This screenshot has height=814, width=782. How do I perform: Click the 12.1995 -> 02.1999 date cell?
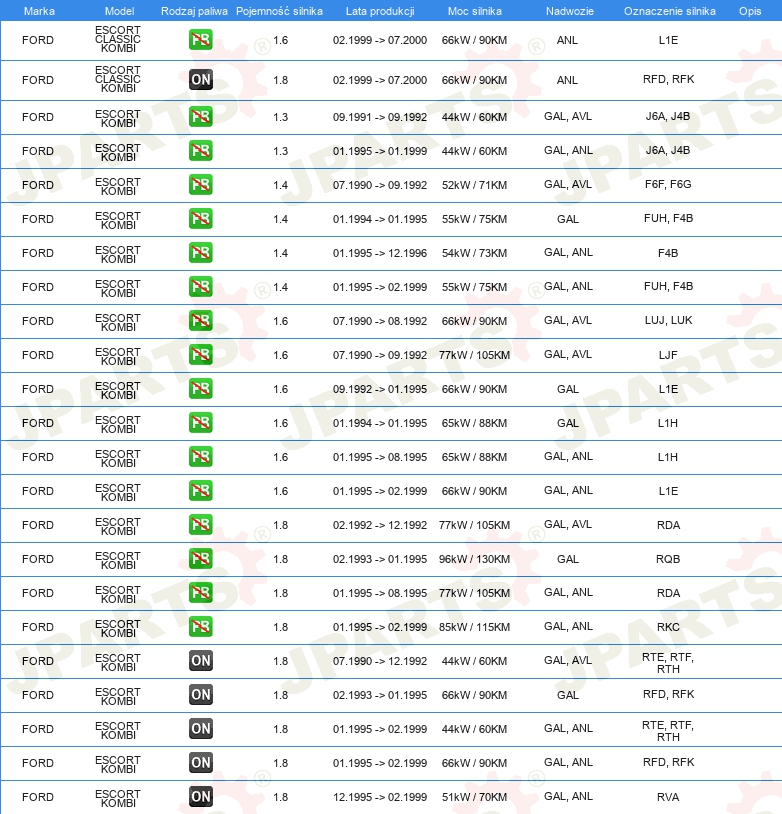[x=380, y=797]
